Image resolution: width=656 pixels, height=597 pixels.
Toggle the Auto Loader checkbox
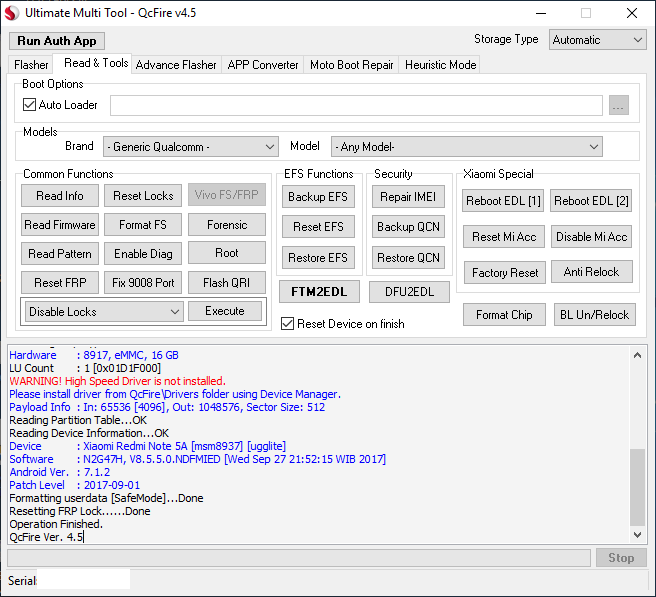(29, 105)
